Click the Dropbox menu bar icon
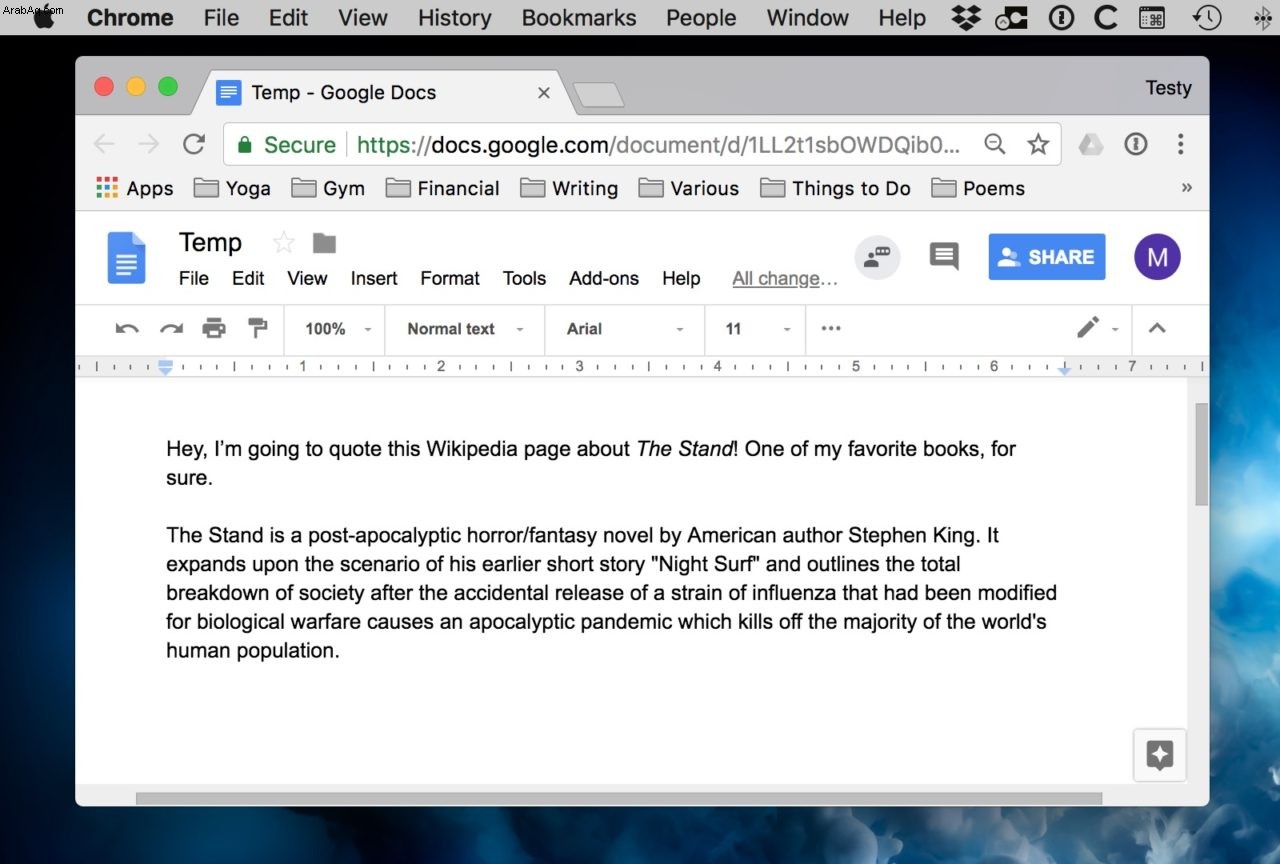The image size is (1280, 864). (967, 17)
